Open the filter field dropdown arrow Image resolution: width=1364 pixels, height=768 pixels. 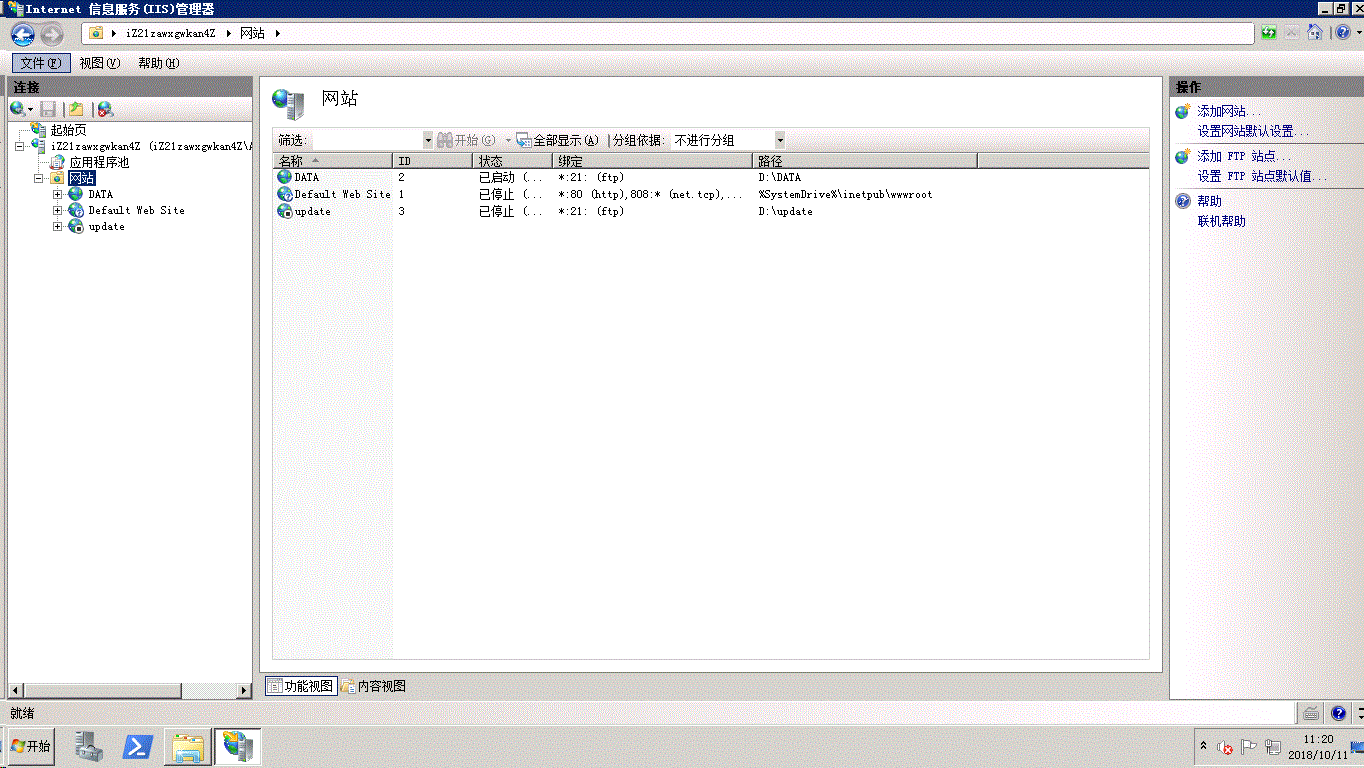428,141
